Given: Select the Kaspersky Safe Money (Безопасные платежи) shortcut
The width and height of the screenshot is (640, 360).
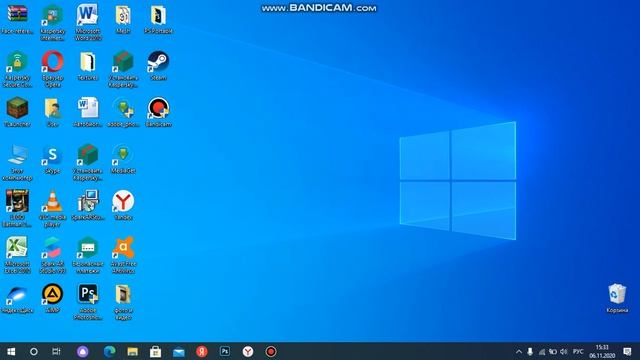Looking at the screenshot, I should coord(88,256).
